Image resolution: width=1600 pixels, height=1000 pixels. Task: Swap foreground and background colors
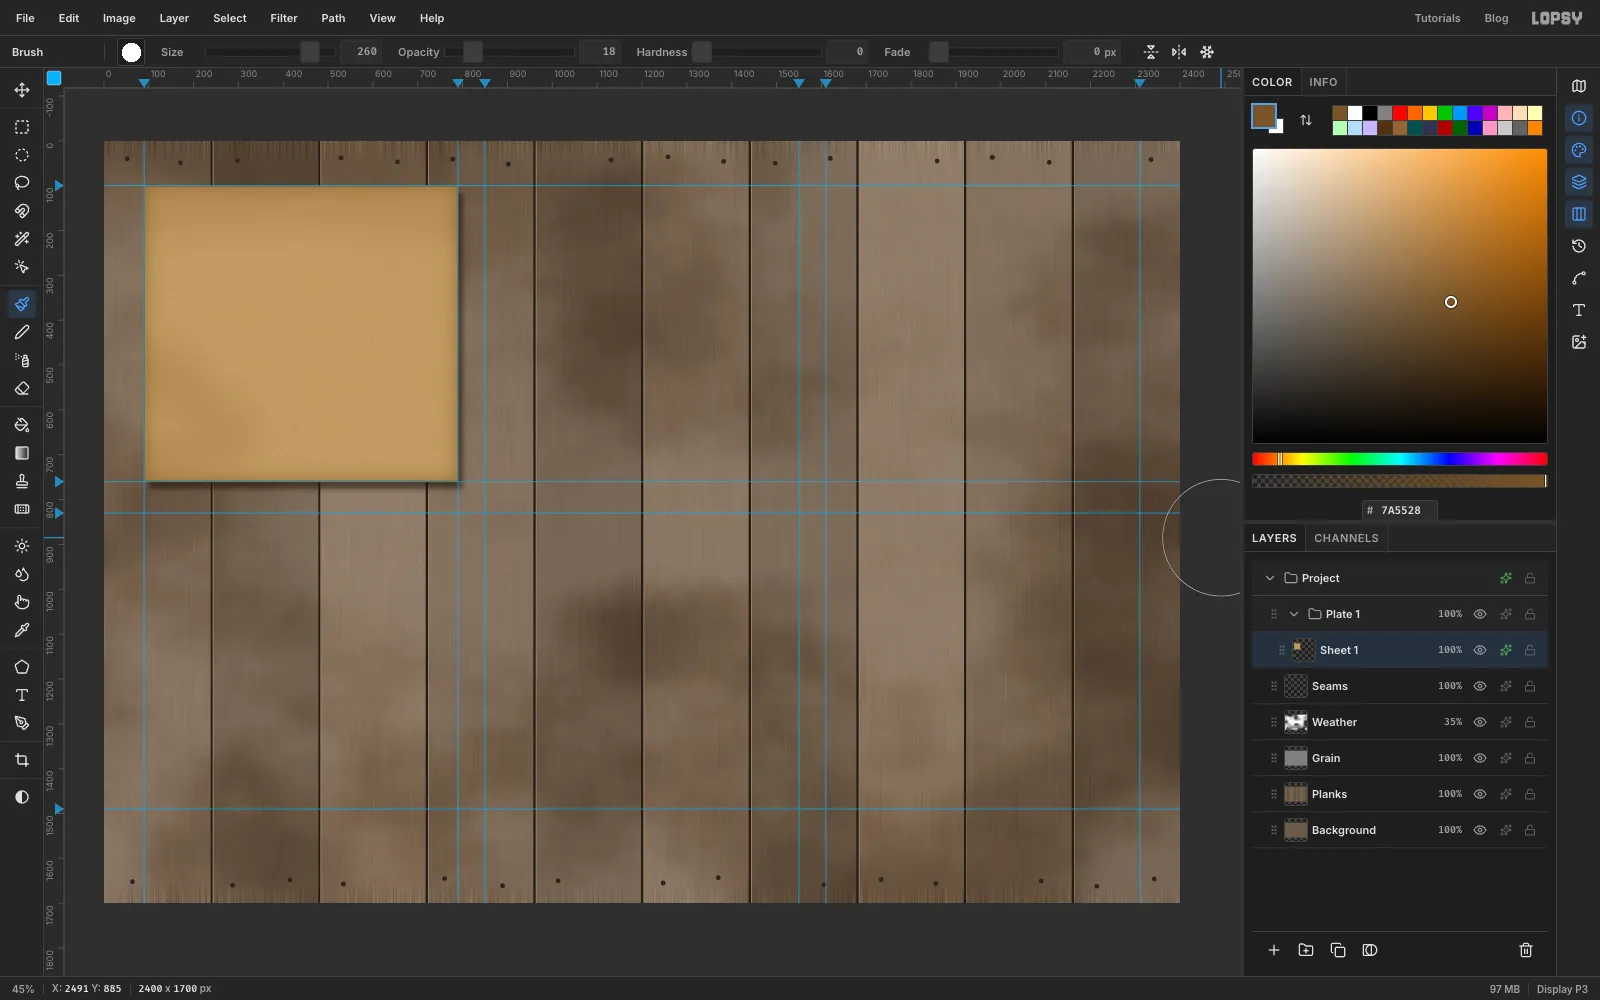(x=1306, y=120)
